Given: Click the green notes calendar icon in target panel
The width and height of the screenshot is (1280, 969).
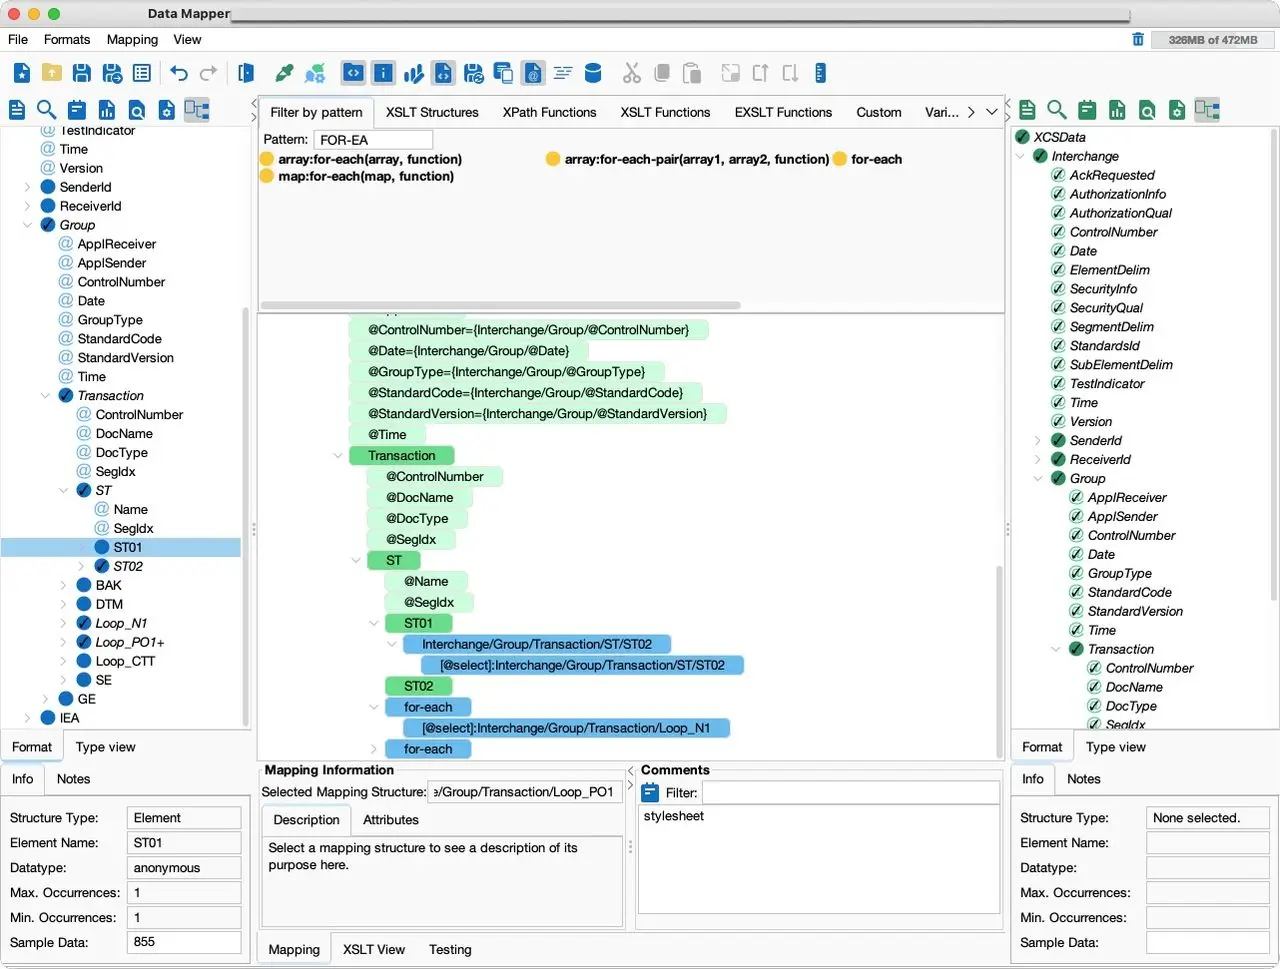Looking at the screenshot, I should (1087, 110).
